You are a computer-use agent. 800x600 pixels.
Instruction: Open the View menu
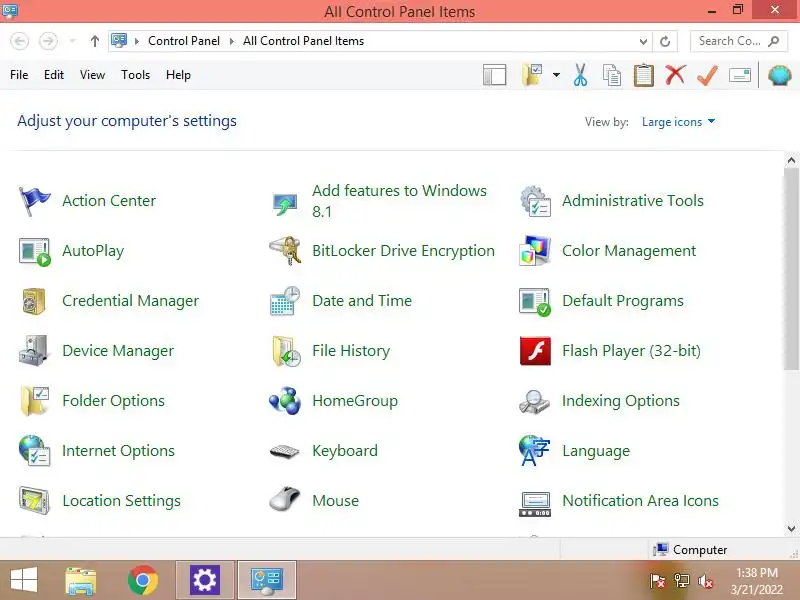(92, 75)
